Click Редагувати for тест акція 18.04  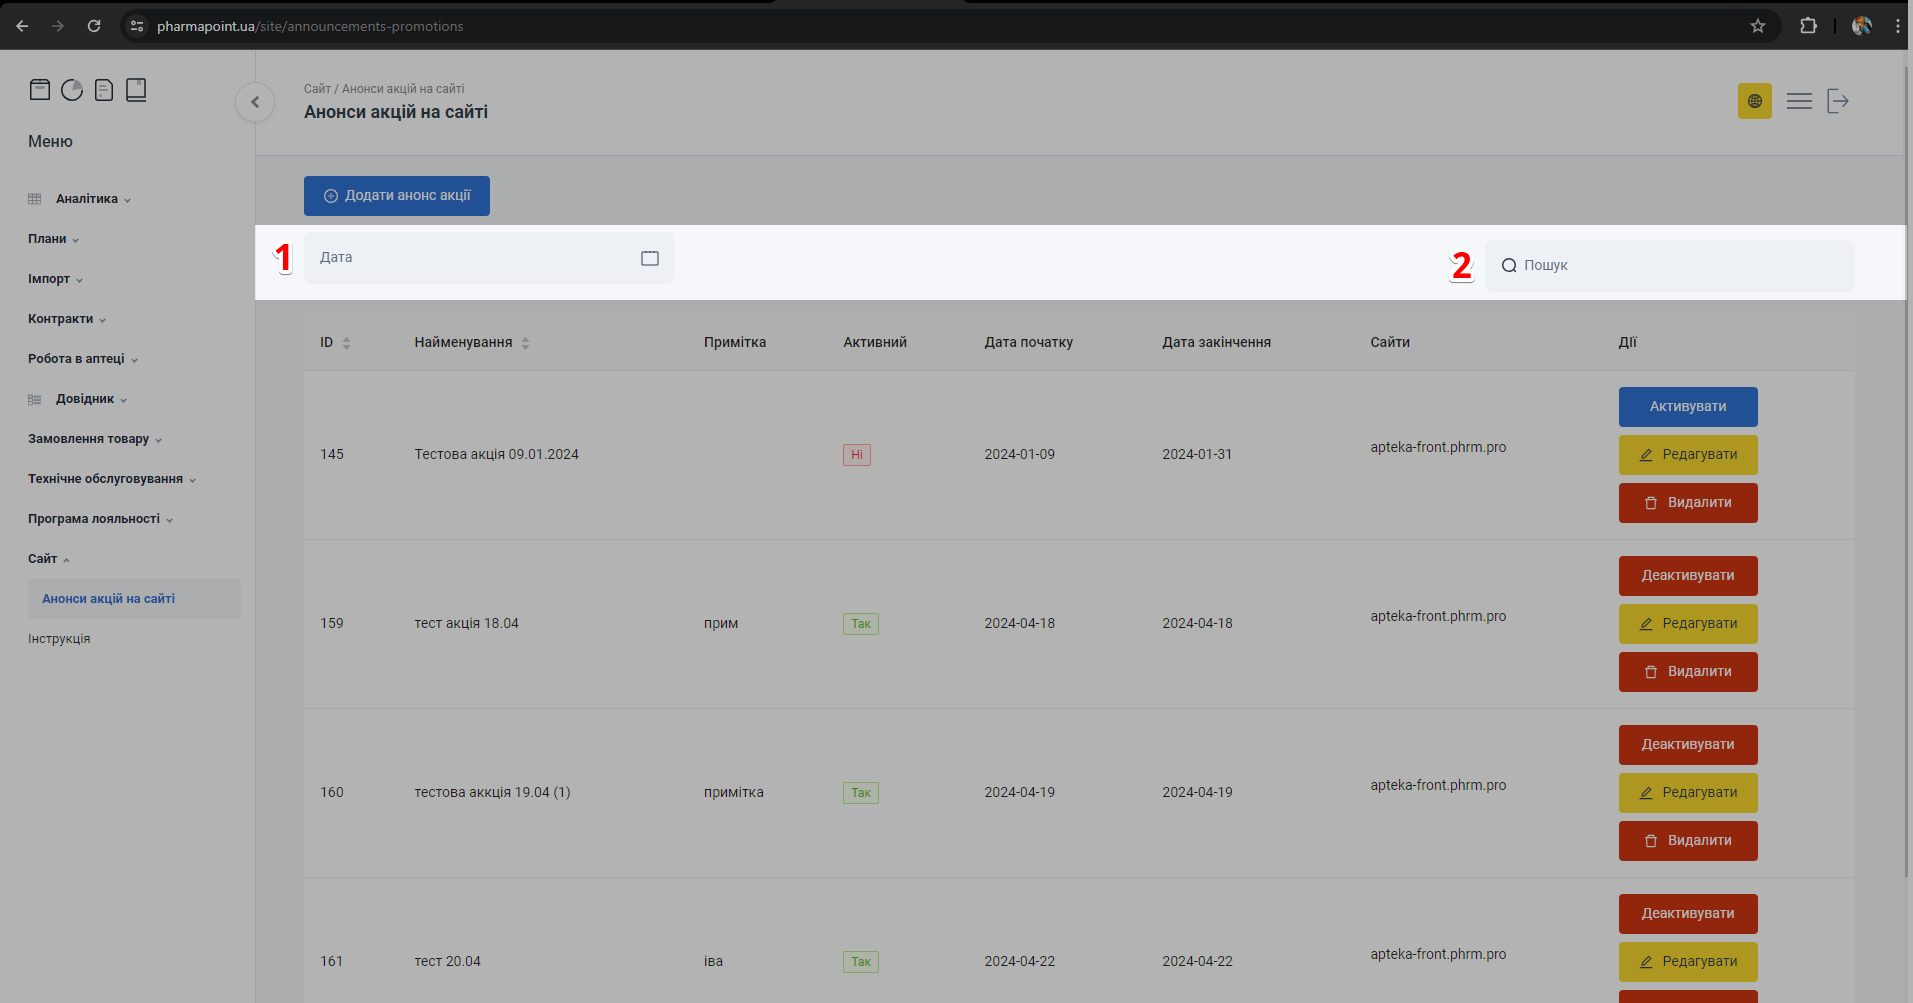(1687, 624)
